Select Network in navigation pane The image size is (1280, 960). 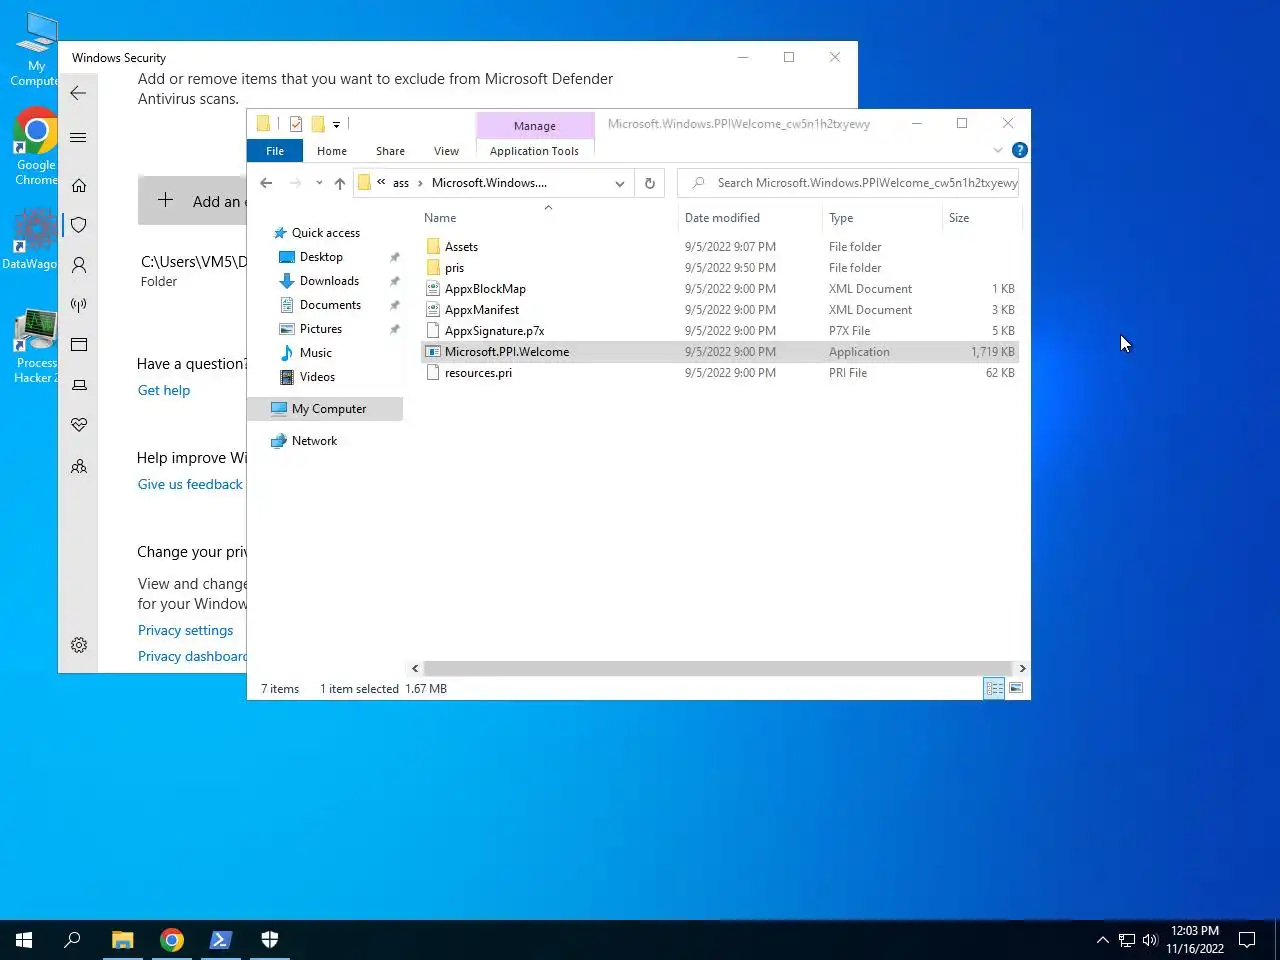tap(314, 441)
